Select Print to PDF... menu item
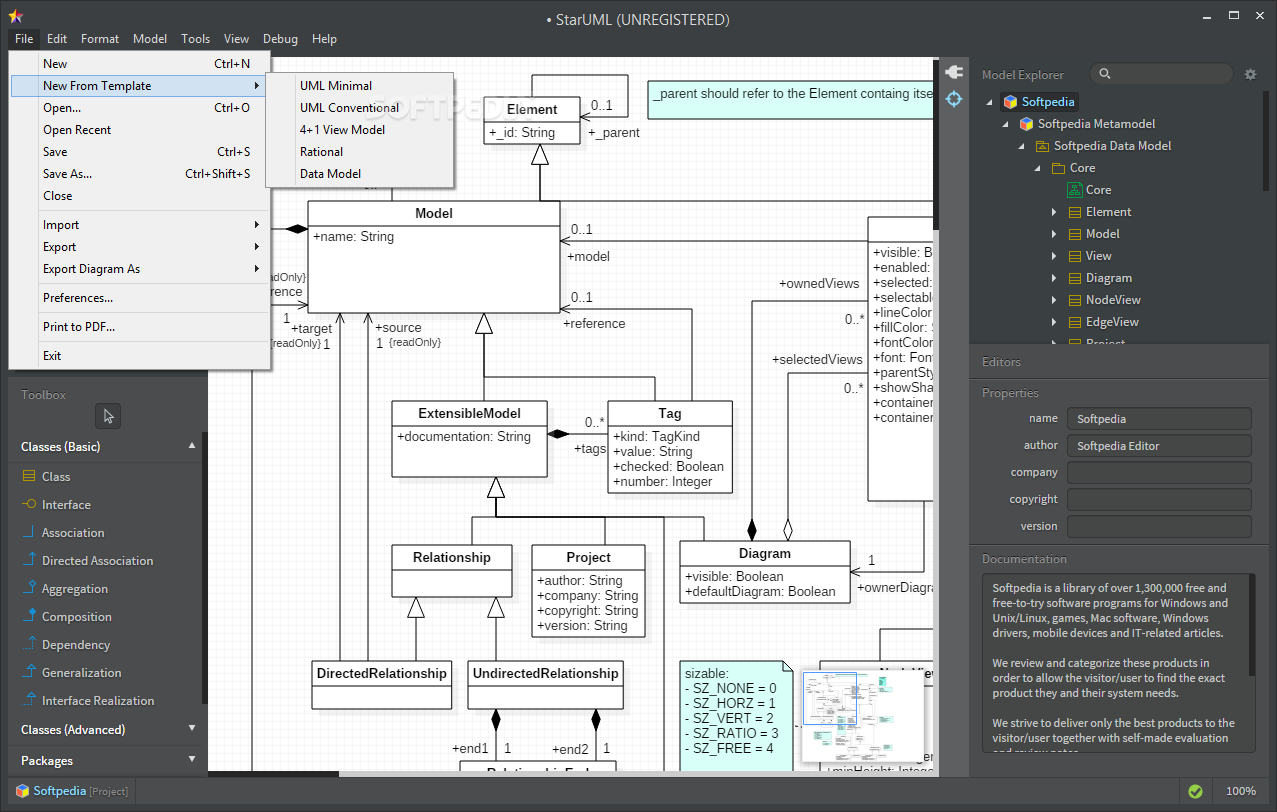The image size is (1277, 812). [140, 327]
